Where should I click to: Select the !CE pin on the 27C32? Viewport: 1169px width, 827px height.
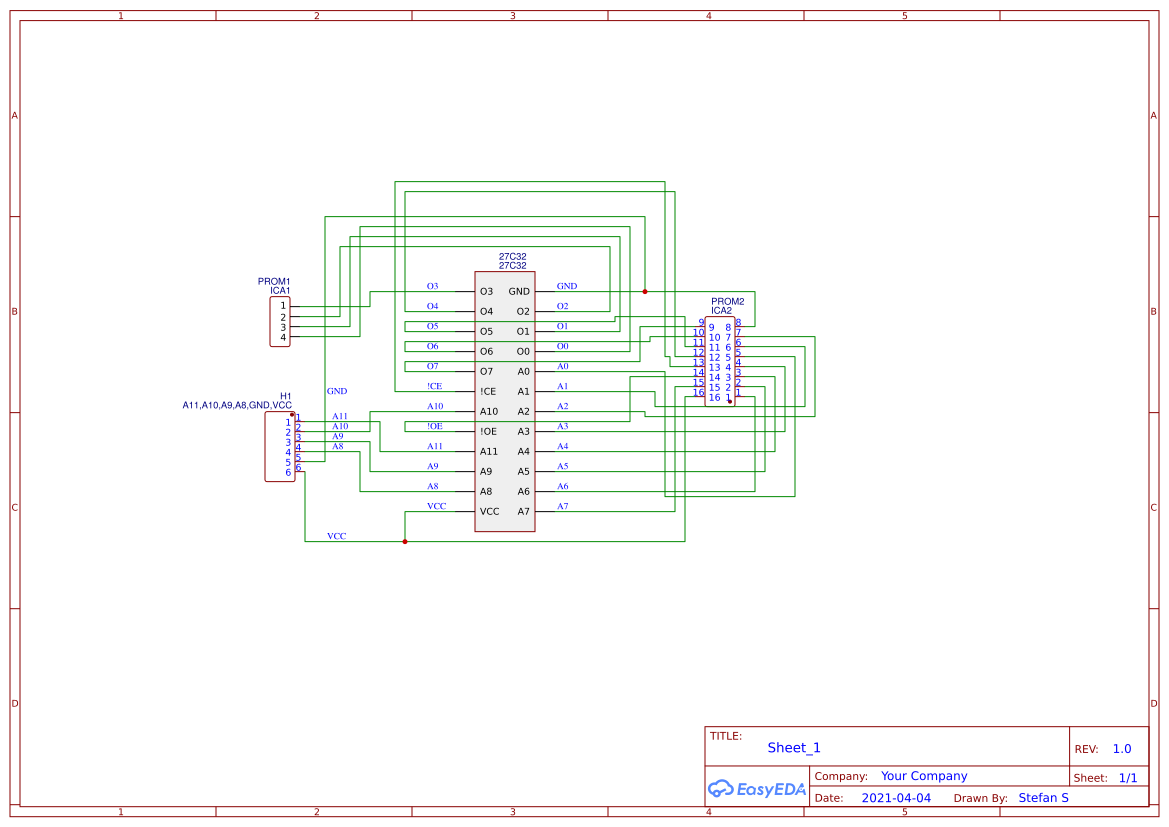pyautogui.click(x=489, y=391)
